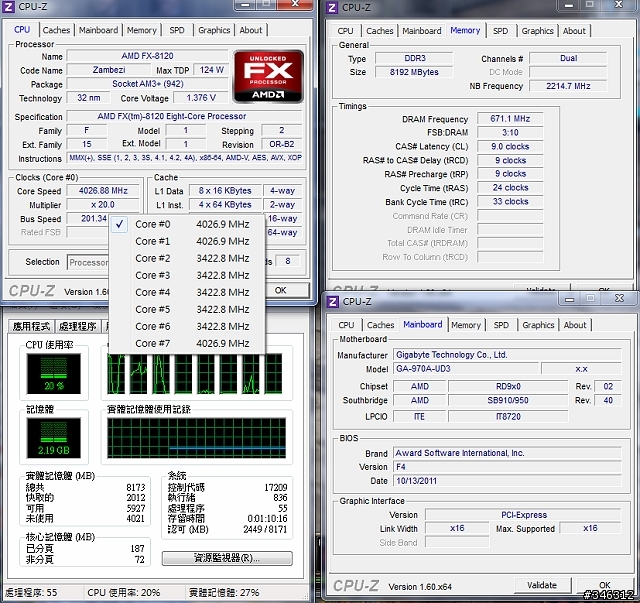
Task: Click the NB Frequency 2214.7 MHz value
Action: click(x=568, y=86)
